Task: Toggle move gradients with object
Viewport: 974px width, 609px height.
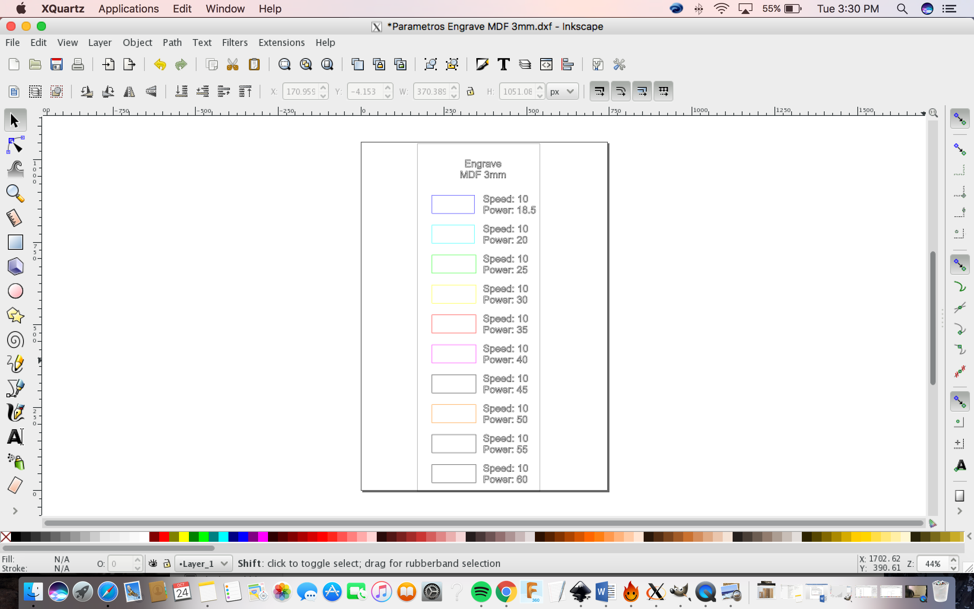Action: (x=642, y=91)
